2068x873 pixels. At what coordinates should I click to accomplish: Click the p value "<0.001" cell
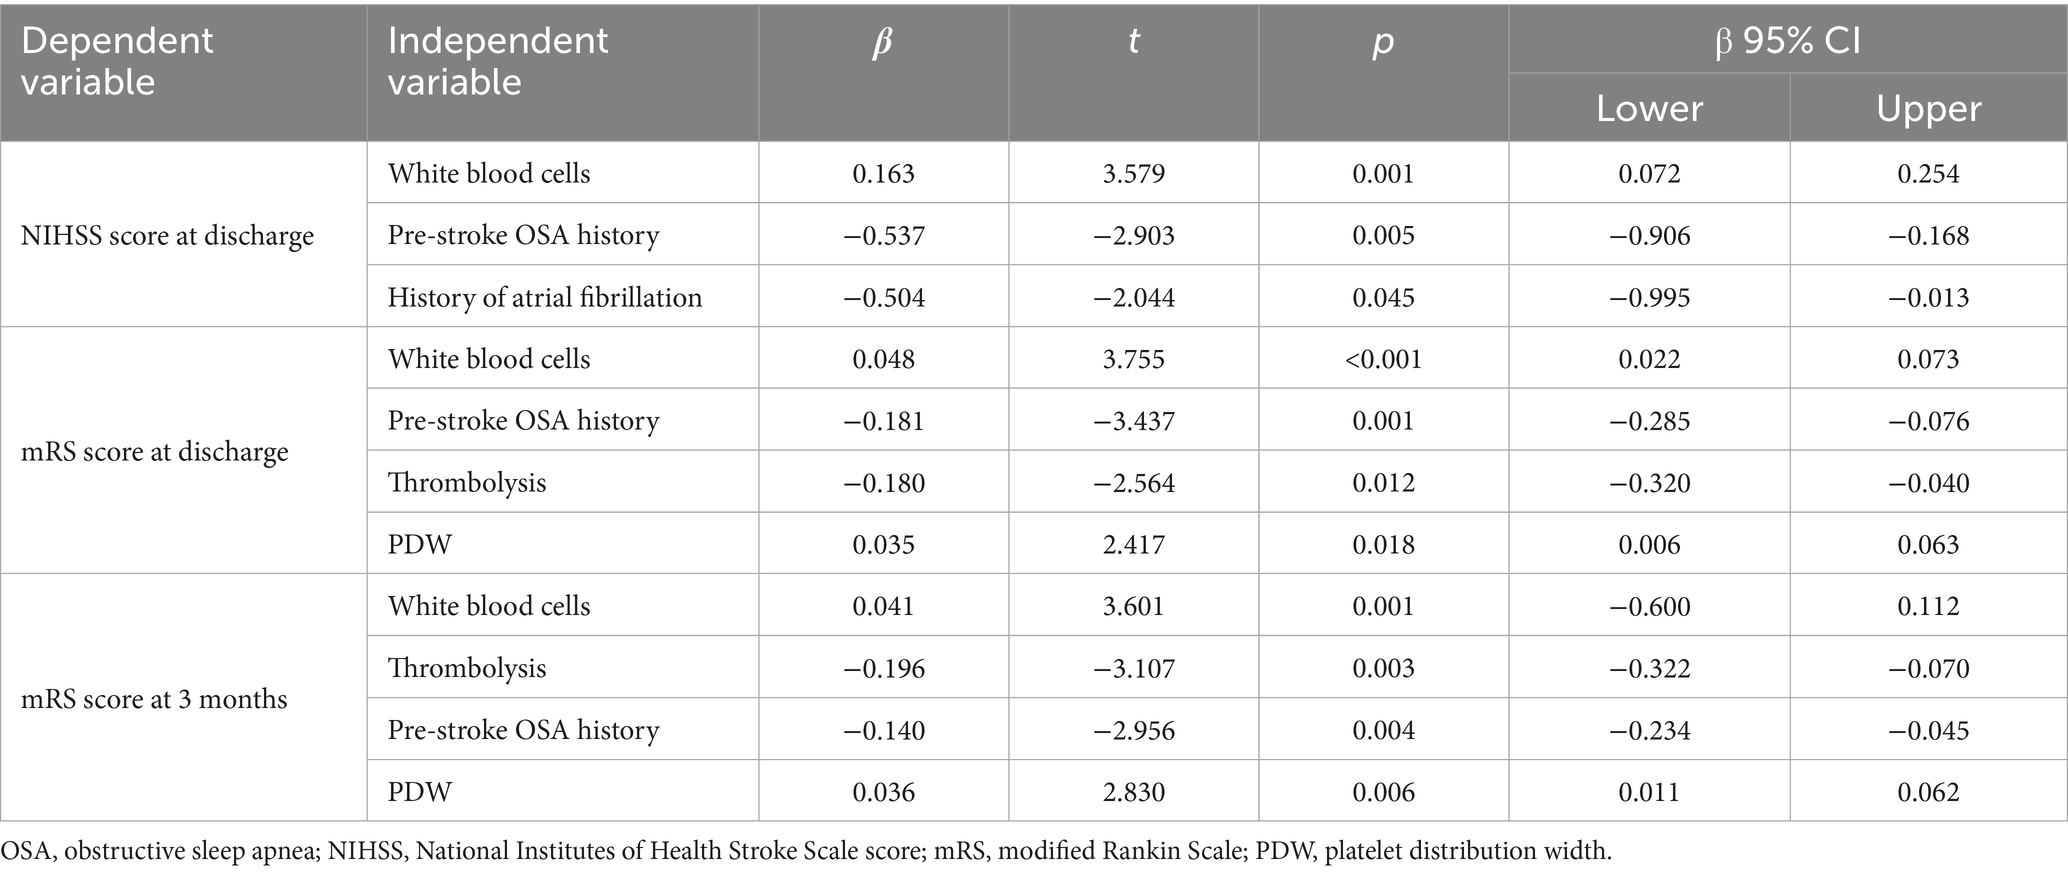[1383, 360]
